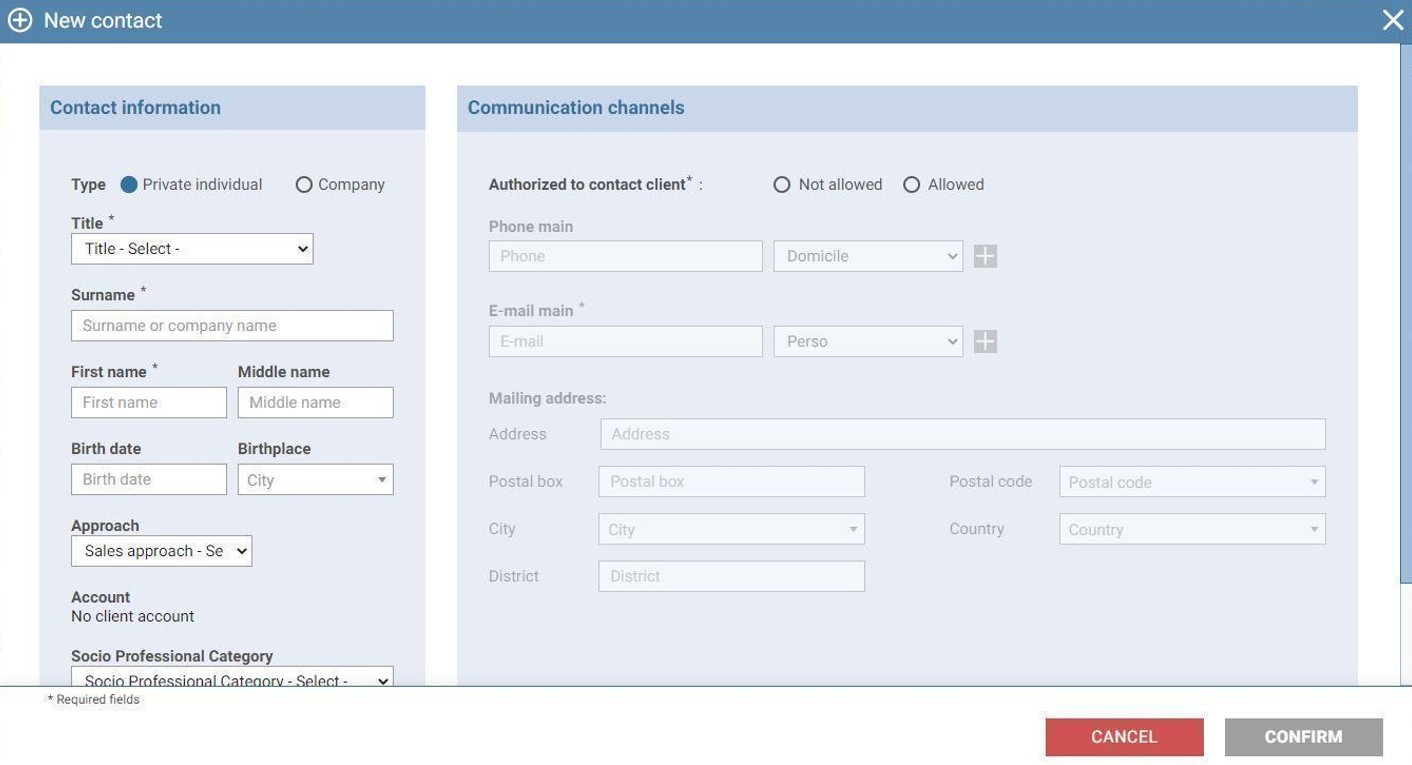Image resolution: width=1412 pixels, height=765 pixels.
Task: Click the E-mail input field
Action: 625,341
